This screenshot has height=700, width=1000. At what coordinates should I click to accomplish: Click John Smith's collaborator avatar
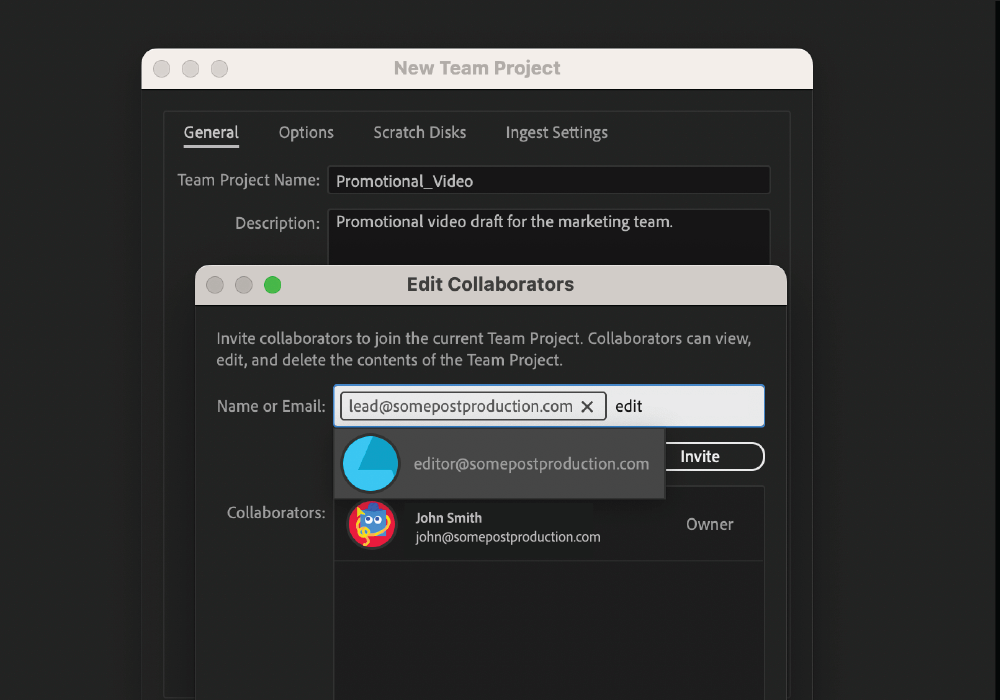(x=371, y=524)
